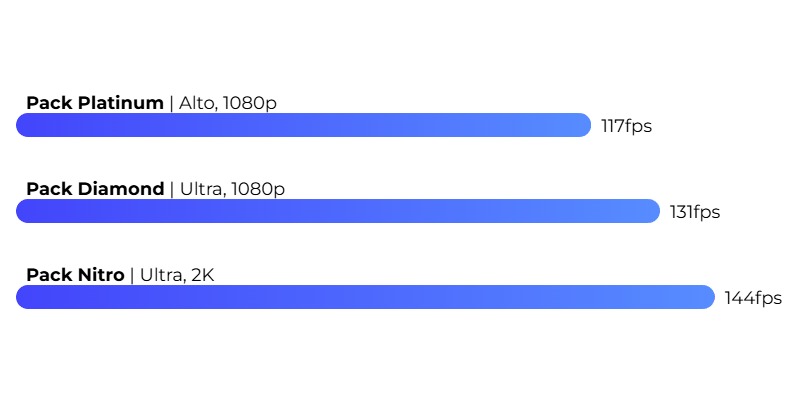Viewport: 800px width, 400px height.
Task: Click the light-blue right end of Pack Platinum bar
Action: 581,125
